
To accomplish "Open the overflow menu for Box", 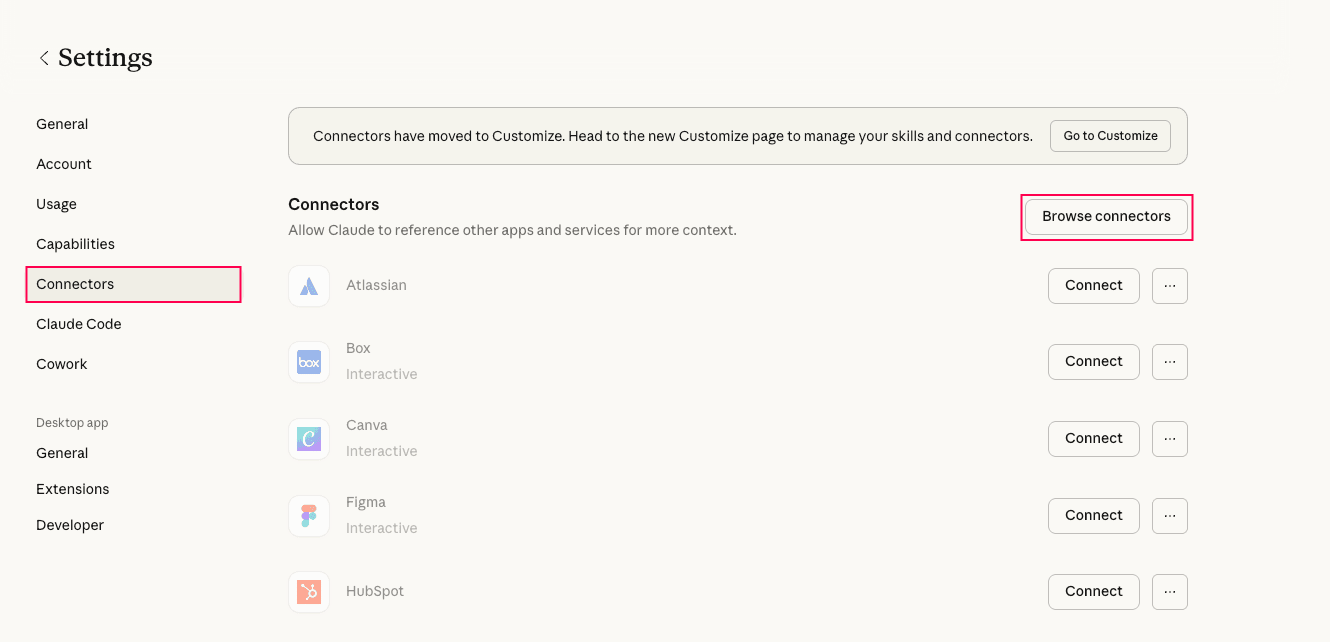I will [x=1169, y=361].
